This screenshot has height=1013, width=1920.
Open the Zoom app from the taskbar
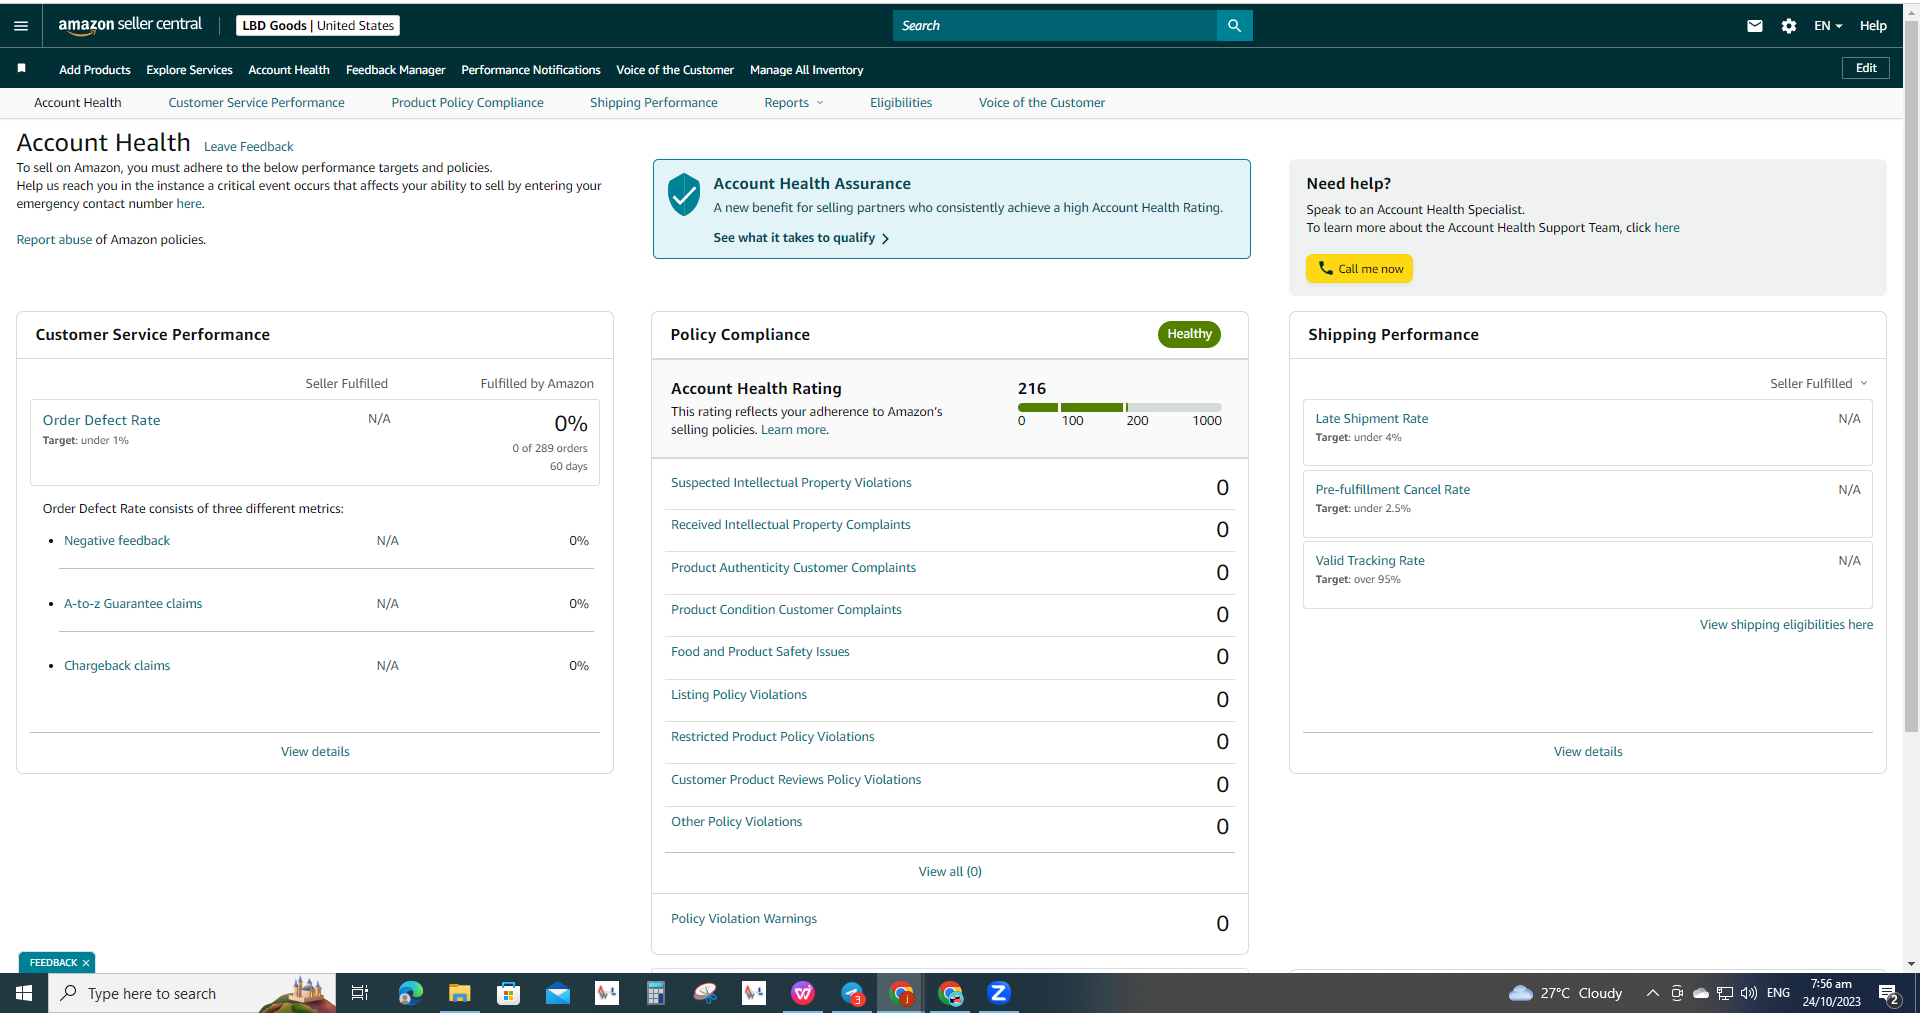999,993
